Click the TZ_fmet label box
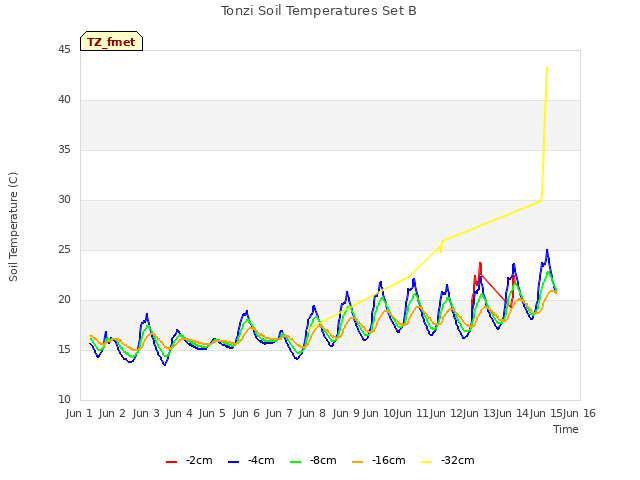Image resolution: width=640 pixels, height=480 pixels. (111, 41)
